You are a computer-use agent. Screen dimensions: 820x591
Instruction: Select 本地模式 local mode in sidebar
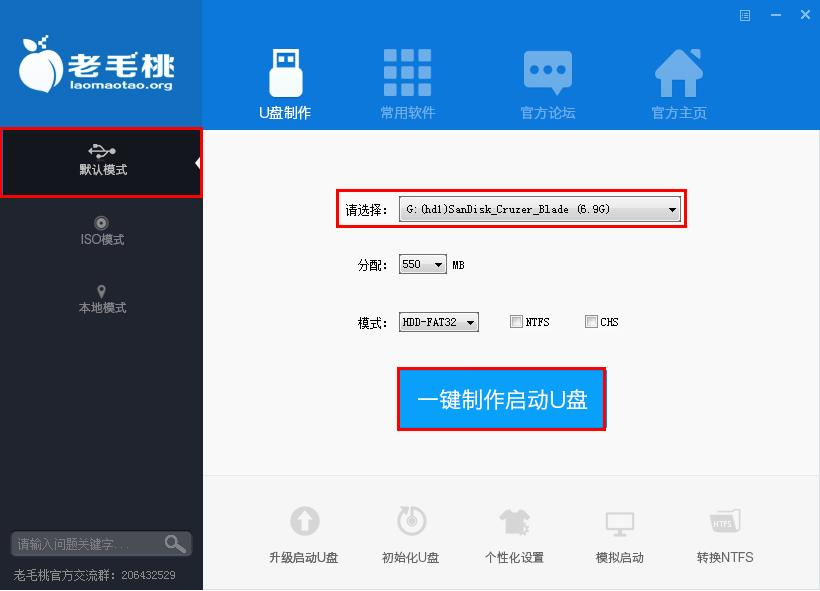(x=102, y=299)
